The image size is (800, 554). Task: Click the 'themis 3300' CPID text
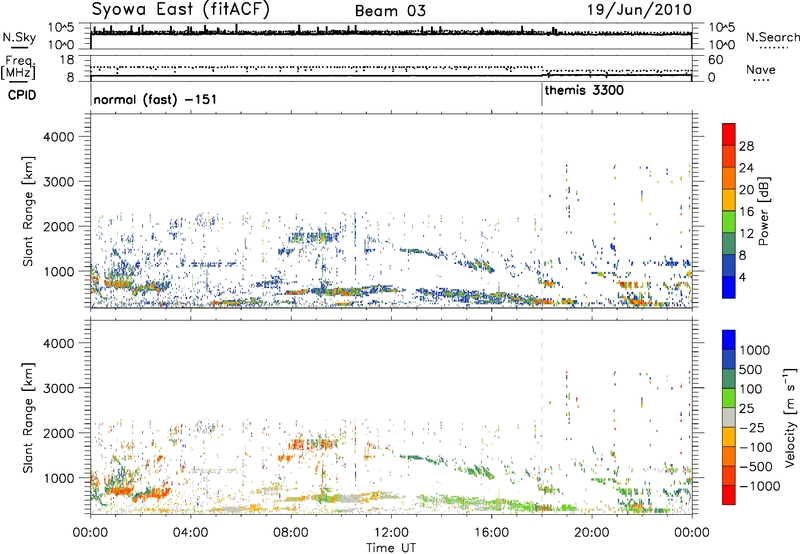(584, 91)
